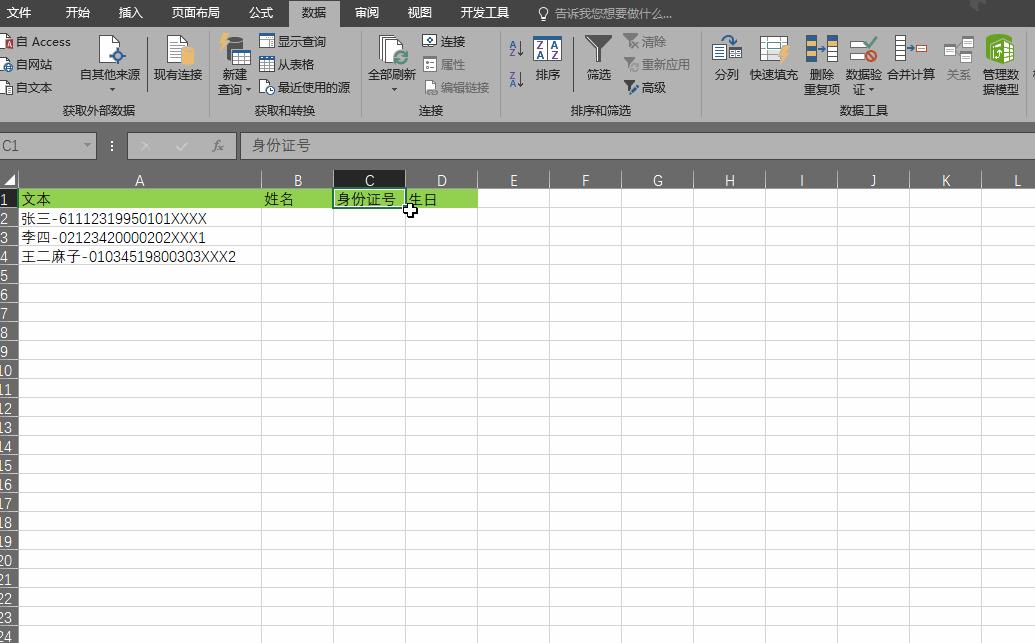
Task: Expand the Name Box dropdown arrow
Action: 87,145
